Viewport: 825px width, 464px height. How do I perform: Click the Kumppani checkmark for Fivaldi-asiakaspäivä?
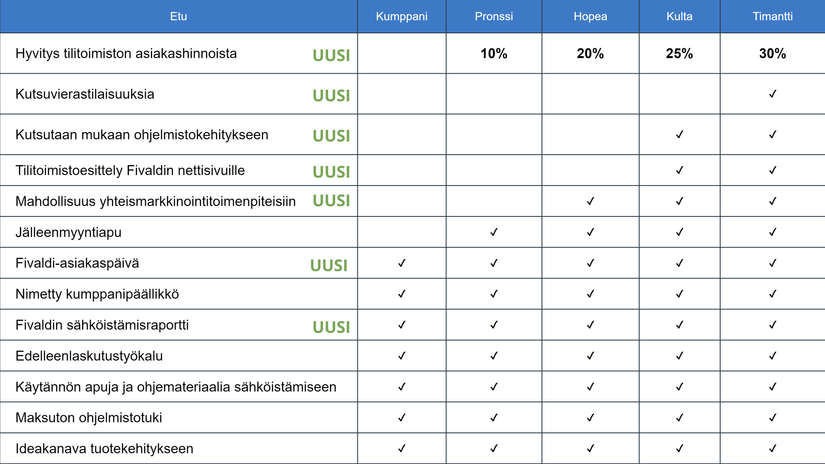pos(401,264)
